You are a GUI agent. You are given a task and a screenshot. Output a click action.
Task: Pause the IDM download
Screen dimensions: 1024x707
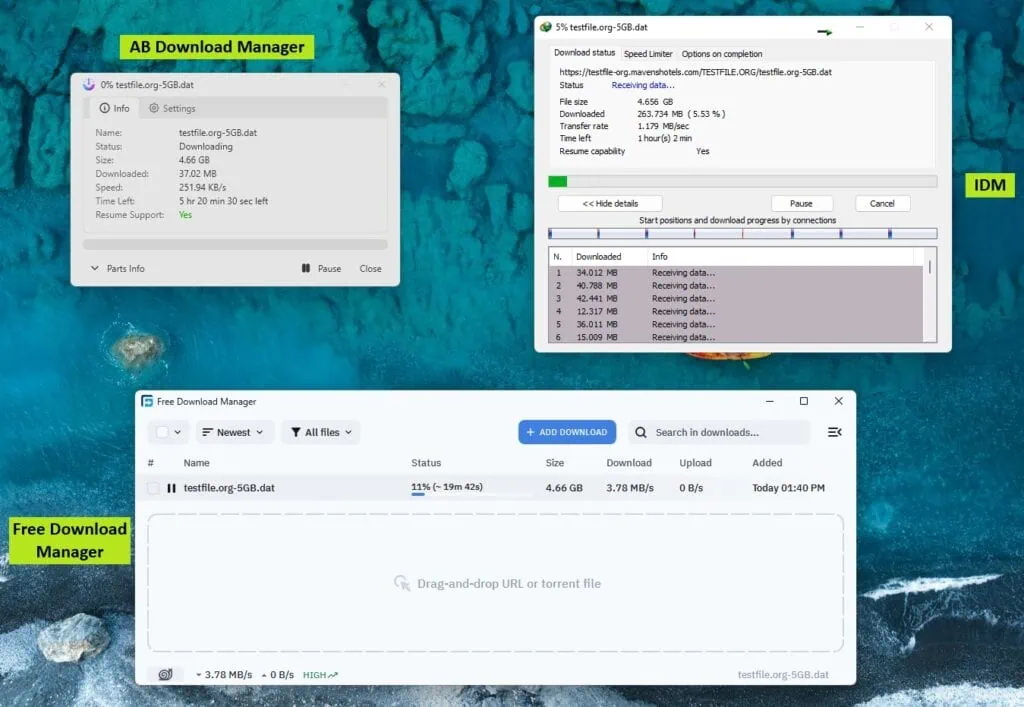(801, 204)
